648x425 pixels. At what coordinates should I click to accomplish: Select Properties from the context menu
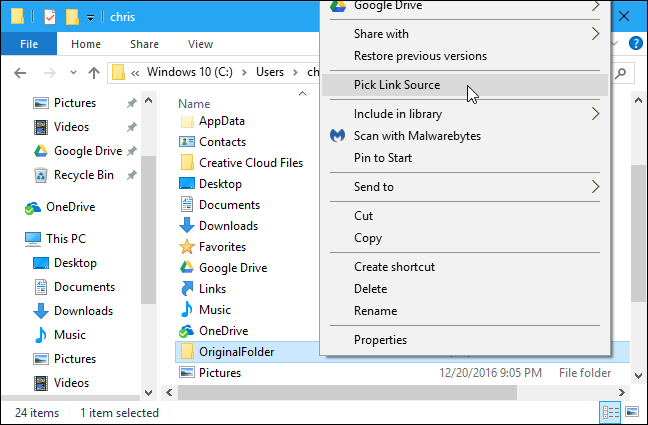click(x=380, y=340)
